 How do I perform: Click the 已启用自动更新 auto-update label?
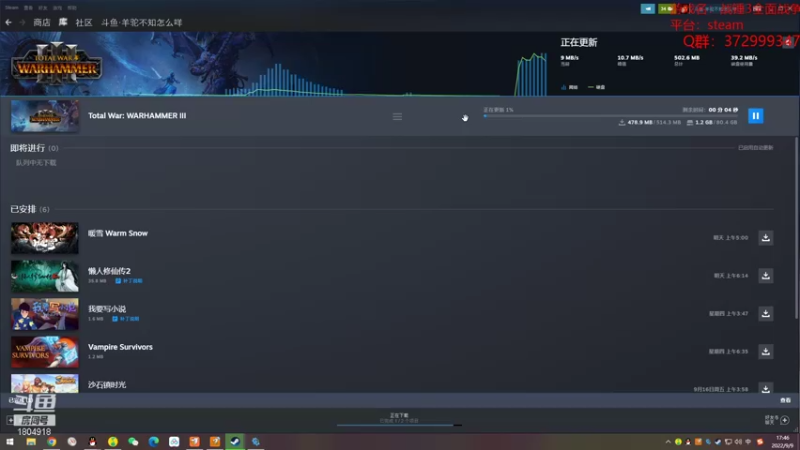756,147
